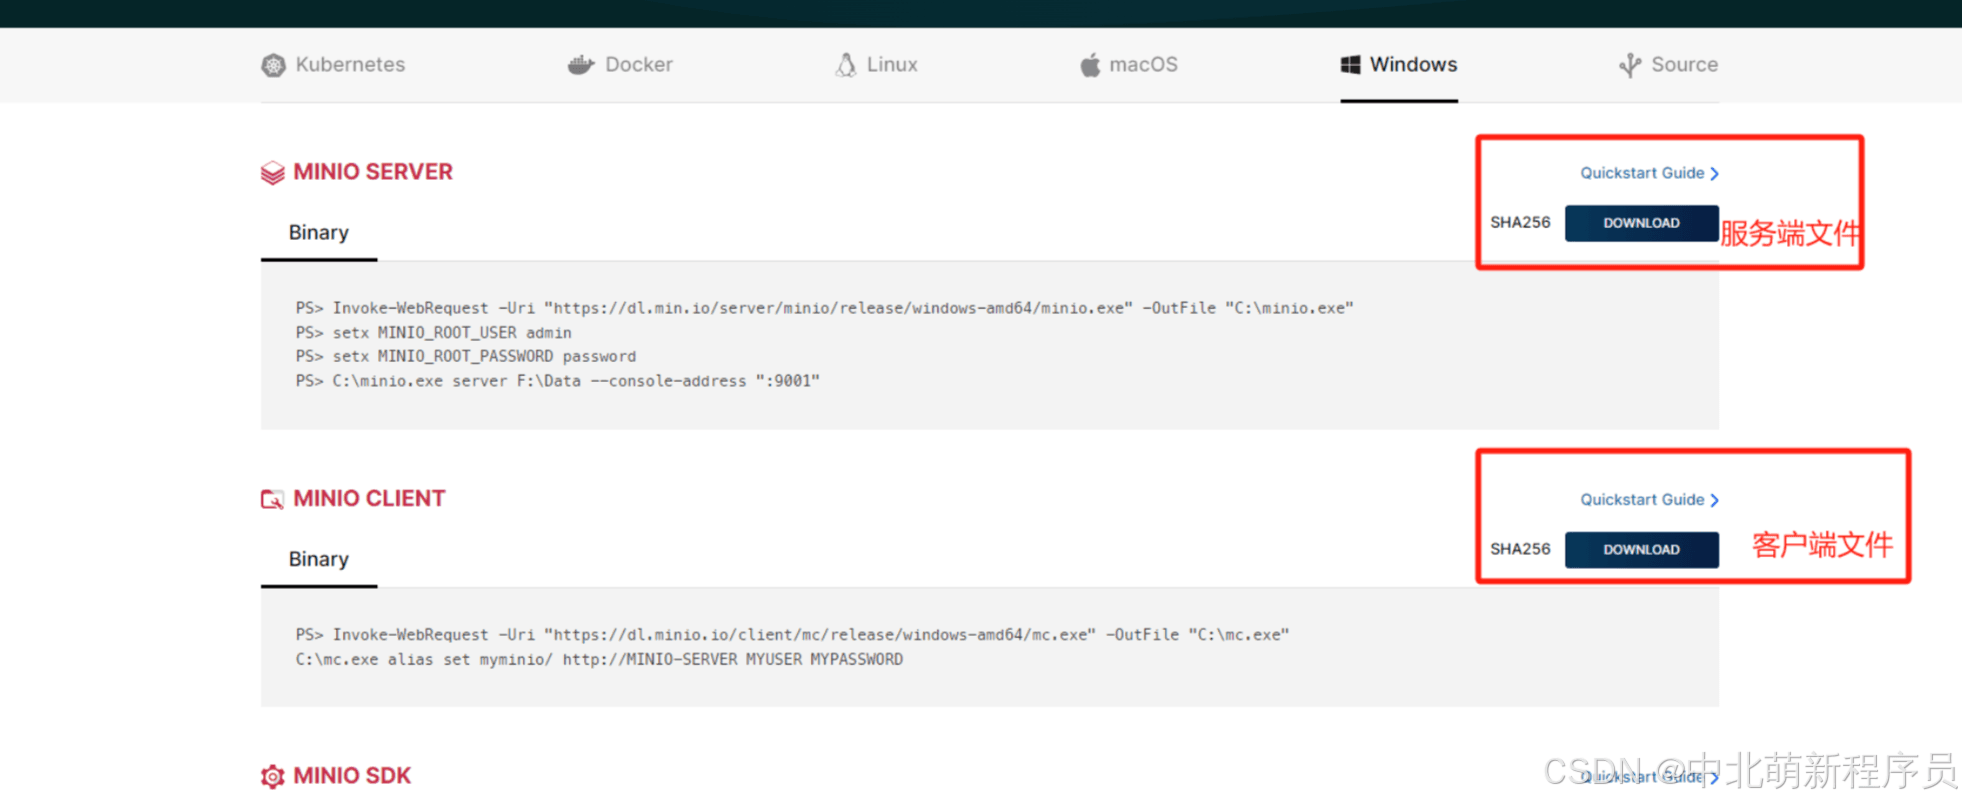The height and width of the screenshot is (805, 1962).
Task: Click the MinIO SDK gear icon
Action: pos(272,776)
